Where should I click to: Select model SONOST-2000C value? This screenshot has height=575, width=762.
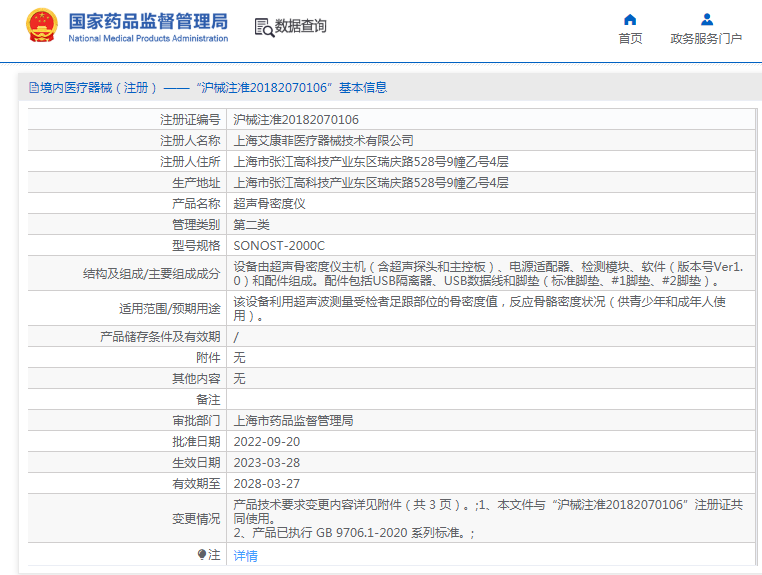click(279, 245)
